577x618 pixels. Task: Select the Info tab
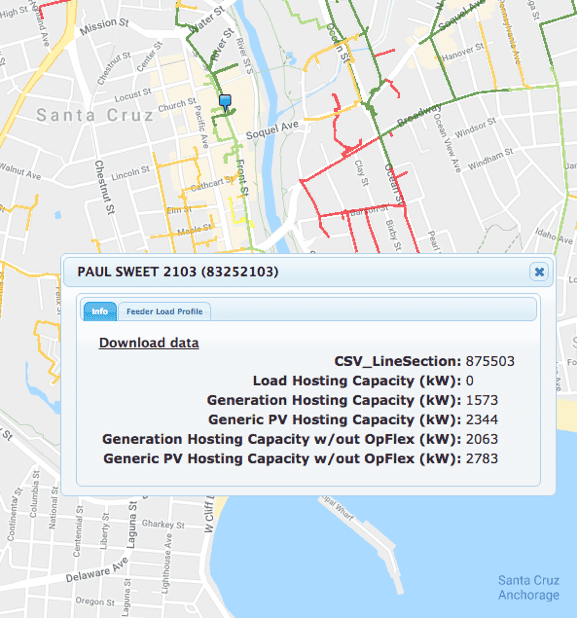tap(100, 311)
